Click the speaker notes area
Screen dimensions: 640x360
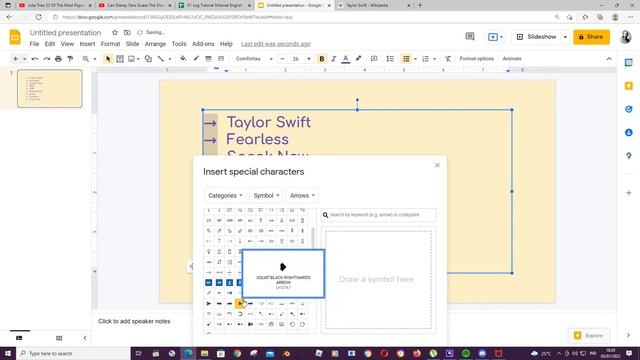click(134, 322)
